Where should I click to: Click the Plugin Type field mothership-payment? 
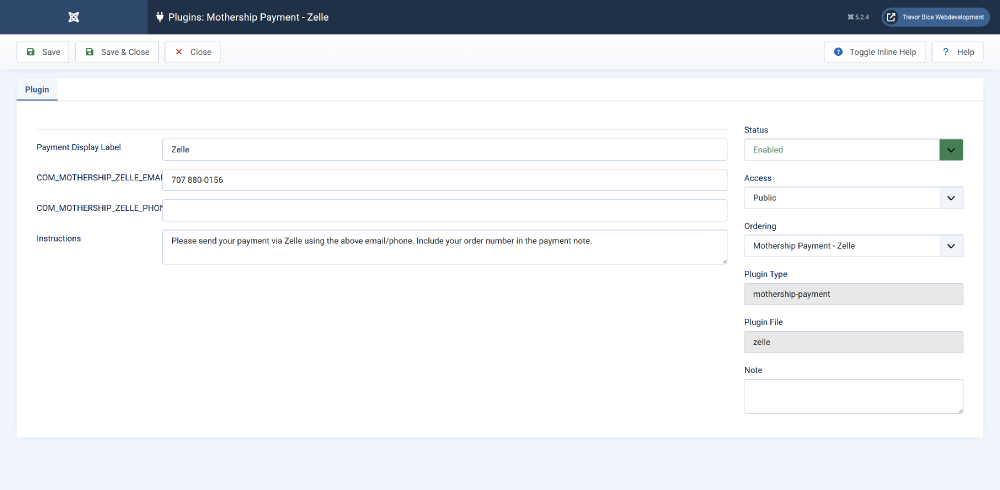(853, 294)
